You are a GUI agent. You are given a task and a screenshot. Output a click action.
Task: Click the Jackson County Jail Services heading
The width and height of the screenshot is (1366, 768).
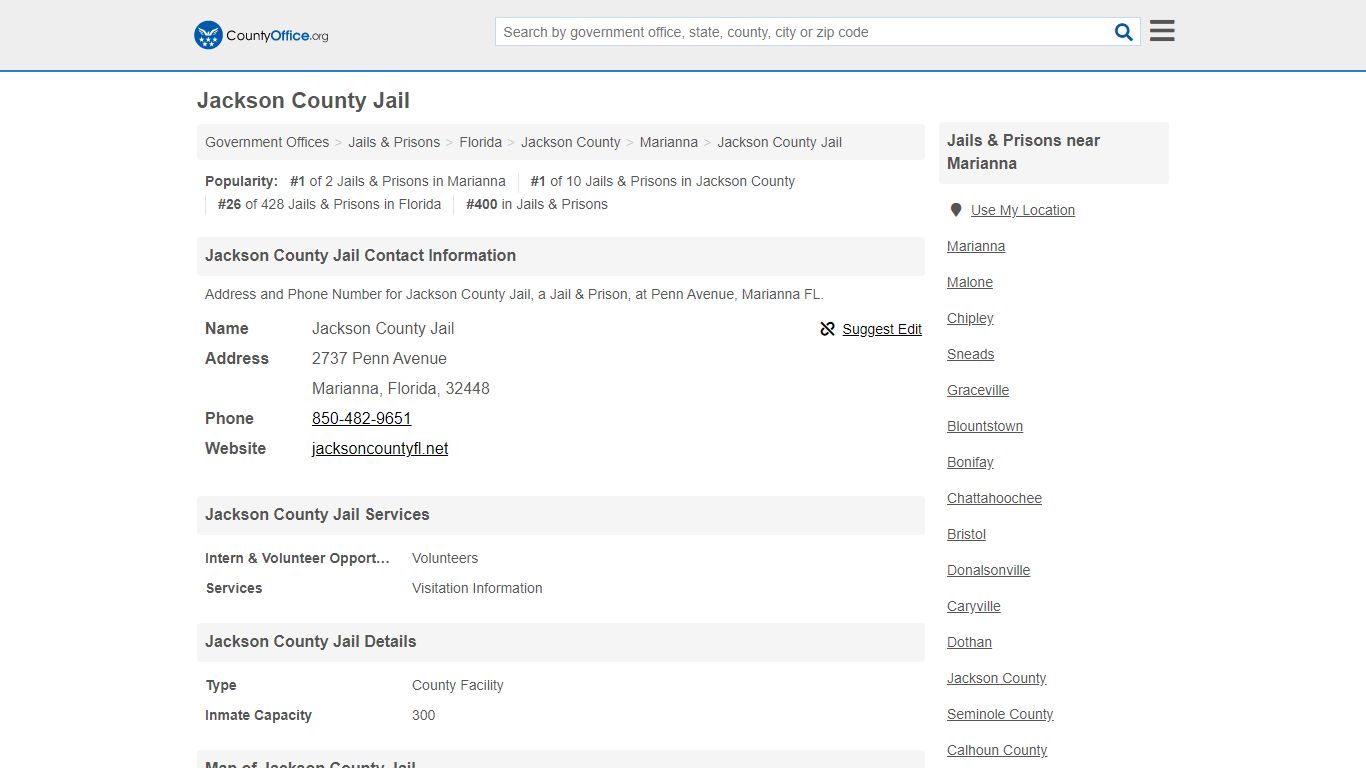(317, 514)
